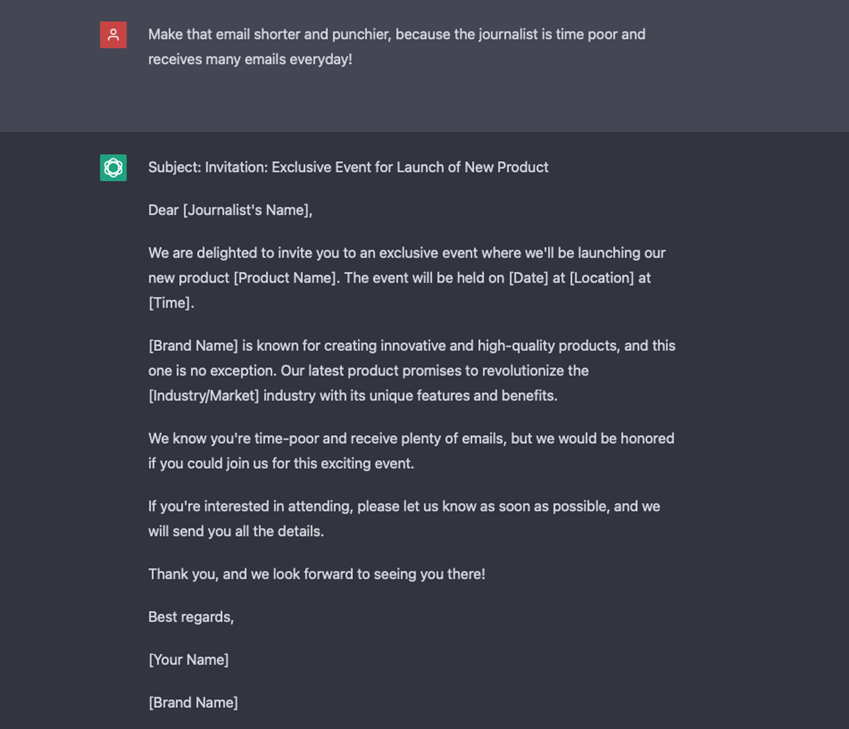This screenshot has width=849, height=729.
Task: Click the [Time] placeholder text
Action: [x=169, y=303]
